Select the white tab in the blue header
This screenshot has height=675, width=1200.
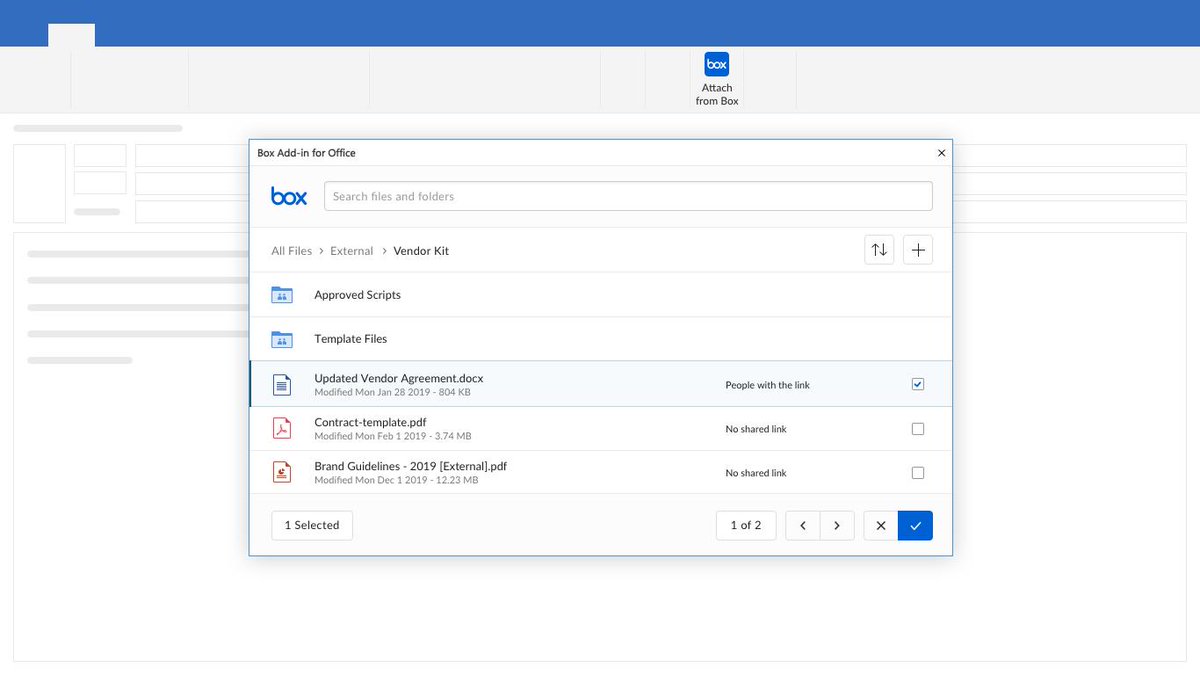click(71, 35)
